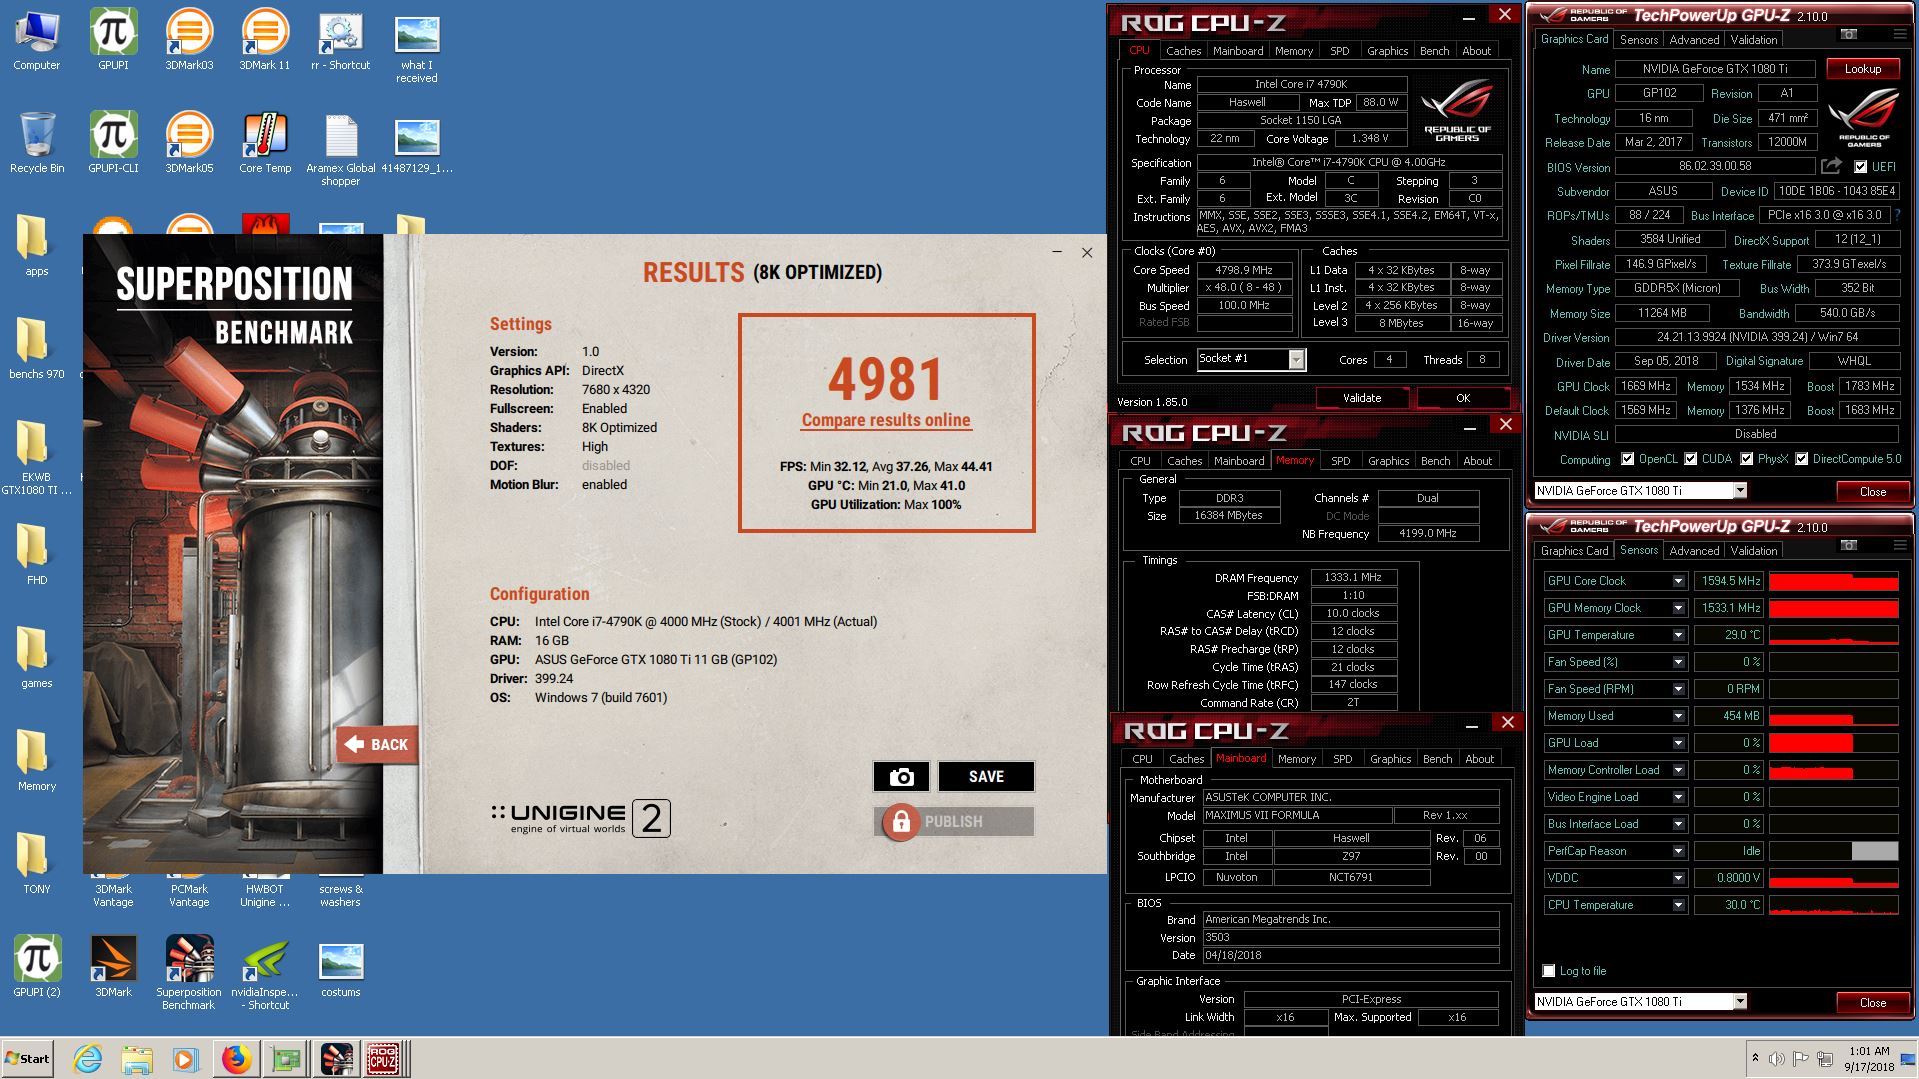Image resolution: width=1919 pixels, height=1079 pixels.
Task: Open the GPUPI desktop icon
Action: [x=113, y=42]
